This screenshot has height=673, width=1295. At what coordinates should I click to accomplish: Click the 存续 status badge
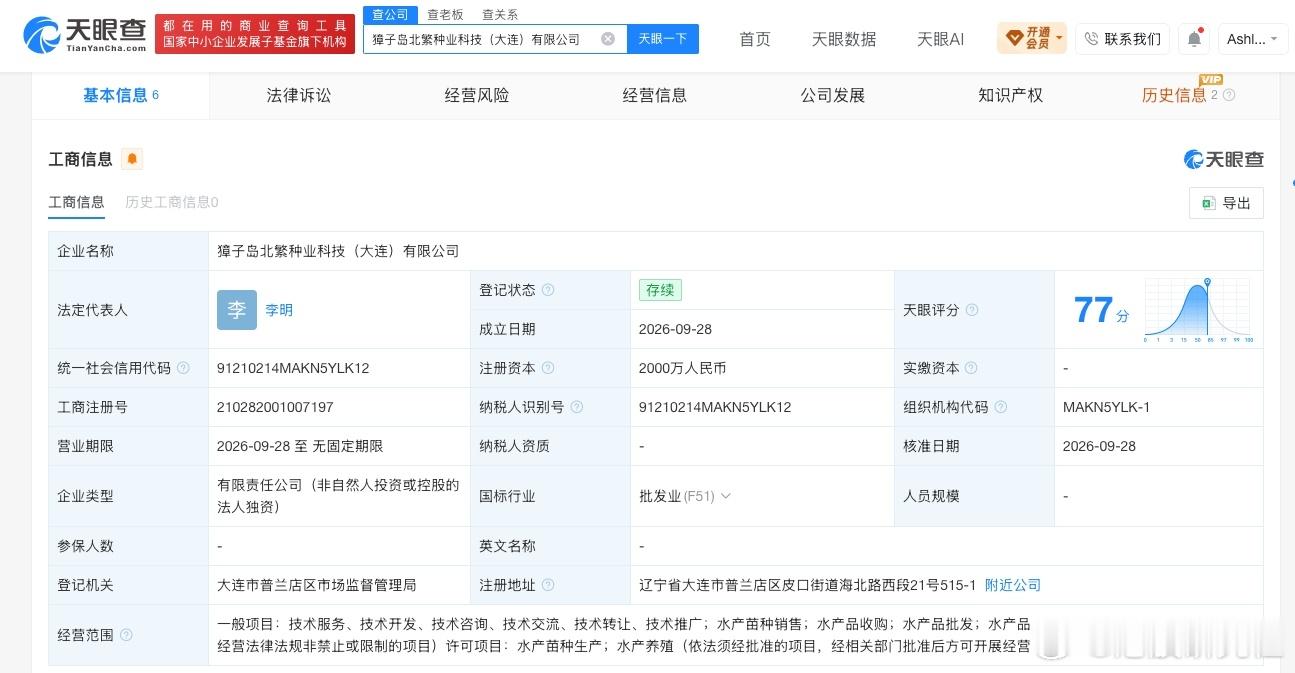point(660,290)
